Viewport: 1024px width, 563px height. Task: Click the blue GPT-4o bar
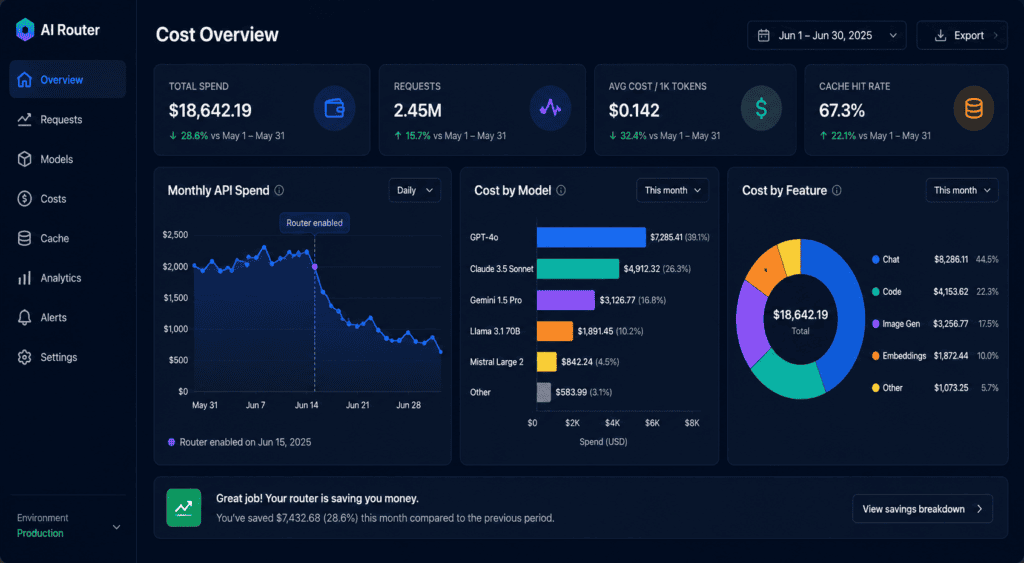(591, 237)
